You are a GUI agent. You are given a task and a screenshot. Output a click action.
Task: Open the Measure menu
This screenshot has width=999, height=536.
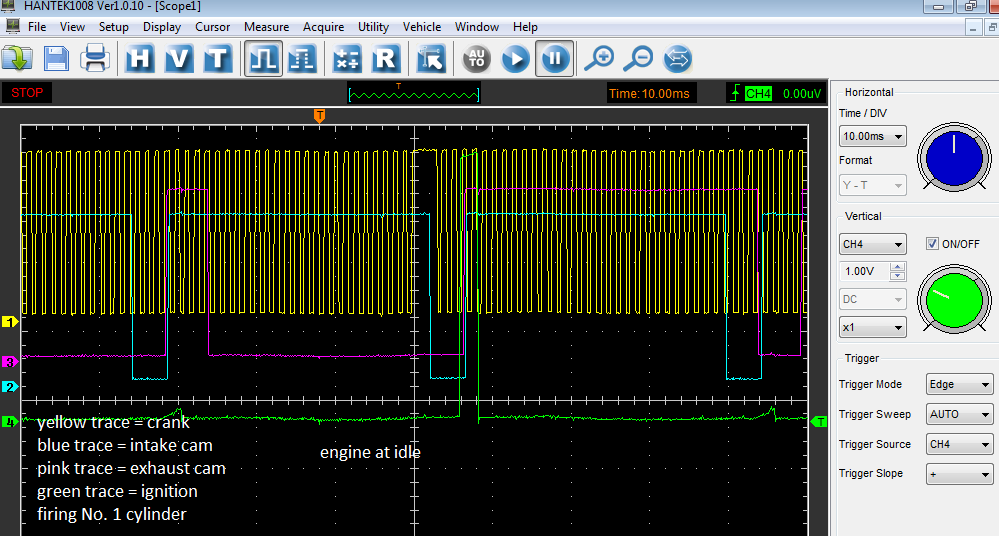pyautogui.click(x=266, y=27)
